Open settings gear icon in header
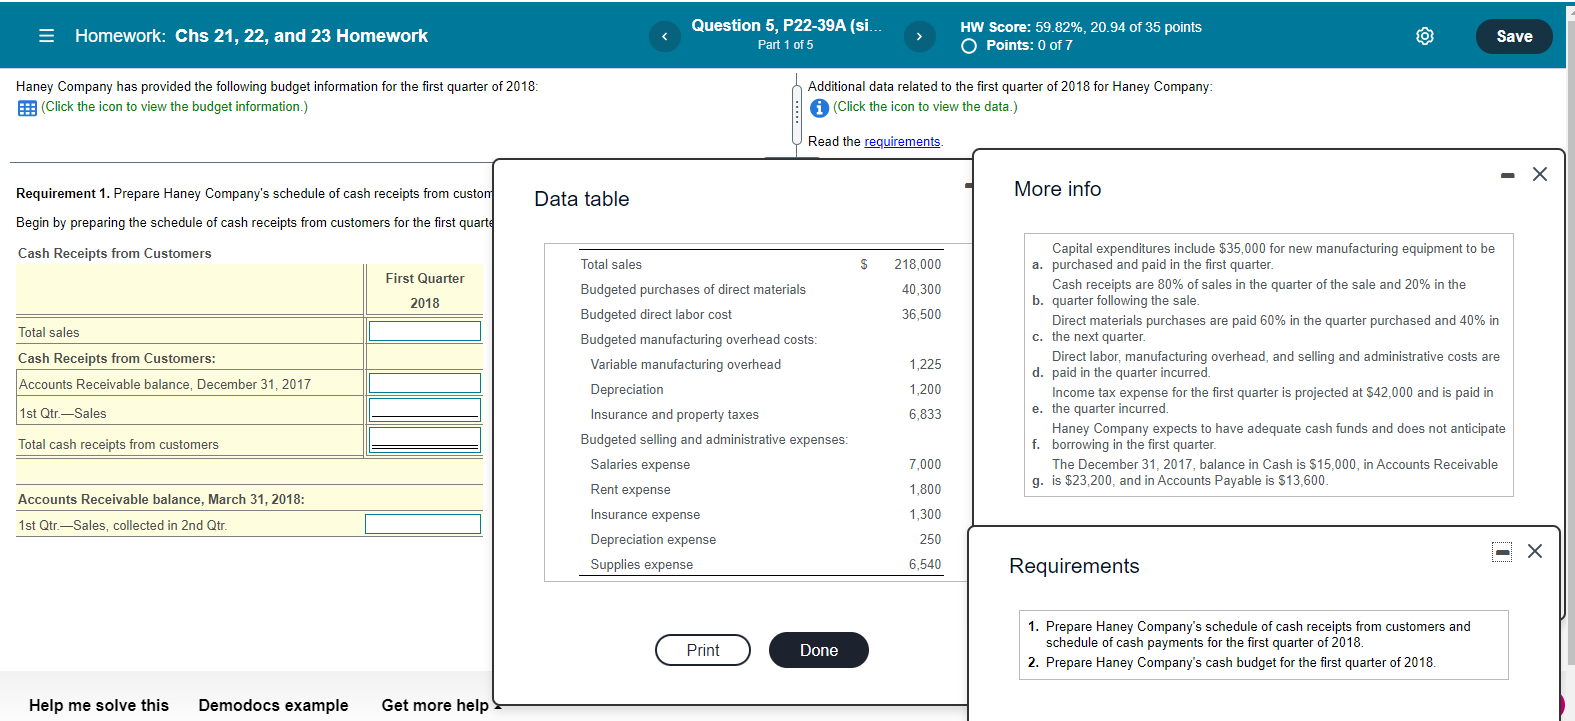The height and width of the screenshot is (721, 1575). [1425, 36]
